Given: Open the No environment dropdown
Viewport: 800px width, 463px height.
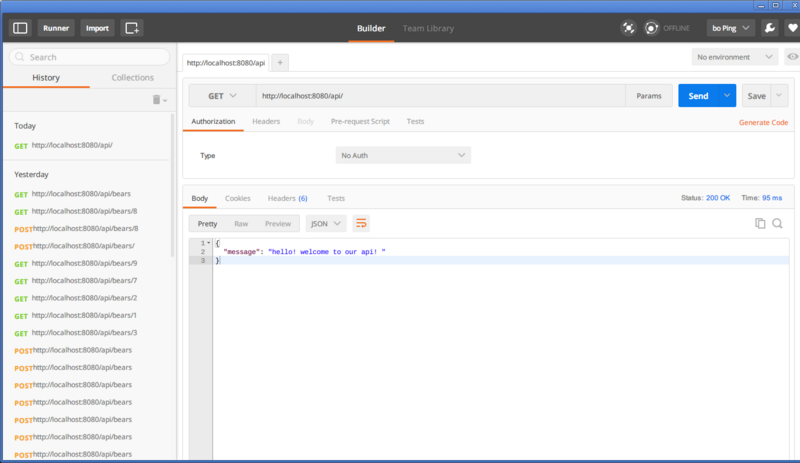Looking at the screenshot, I should [x=735, y=57].
